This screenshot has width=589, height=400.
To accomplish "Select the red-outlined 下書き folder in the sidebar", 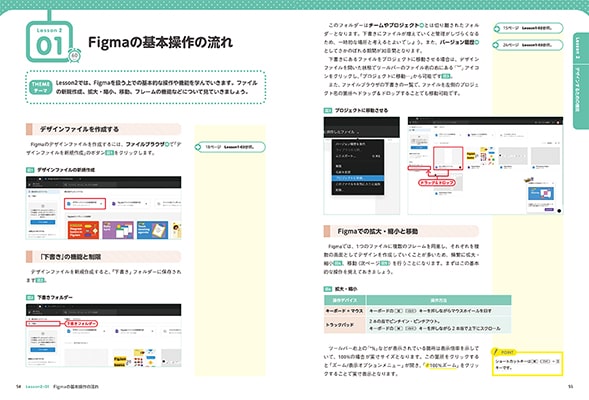I will pyautogui.click(x=43, y=323).
